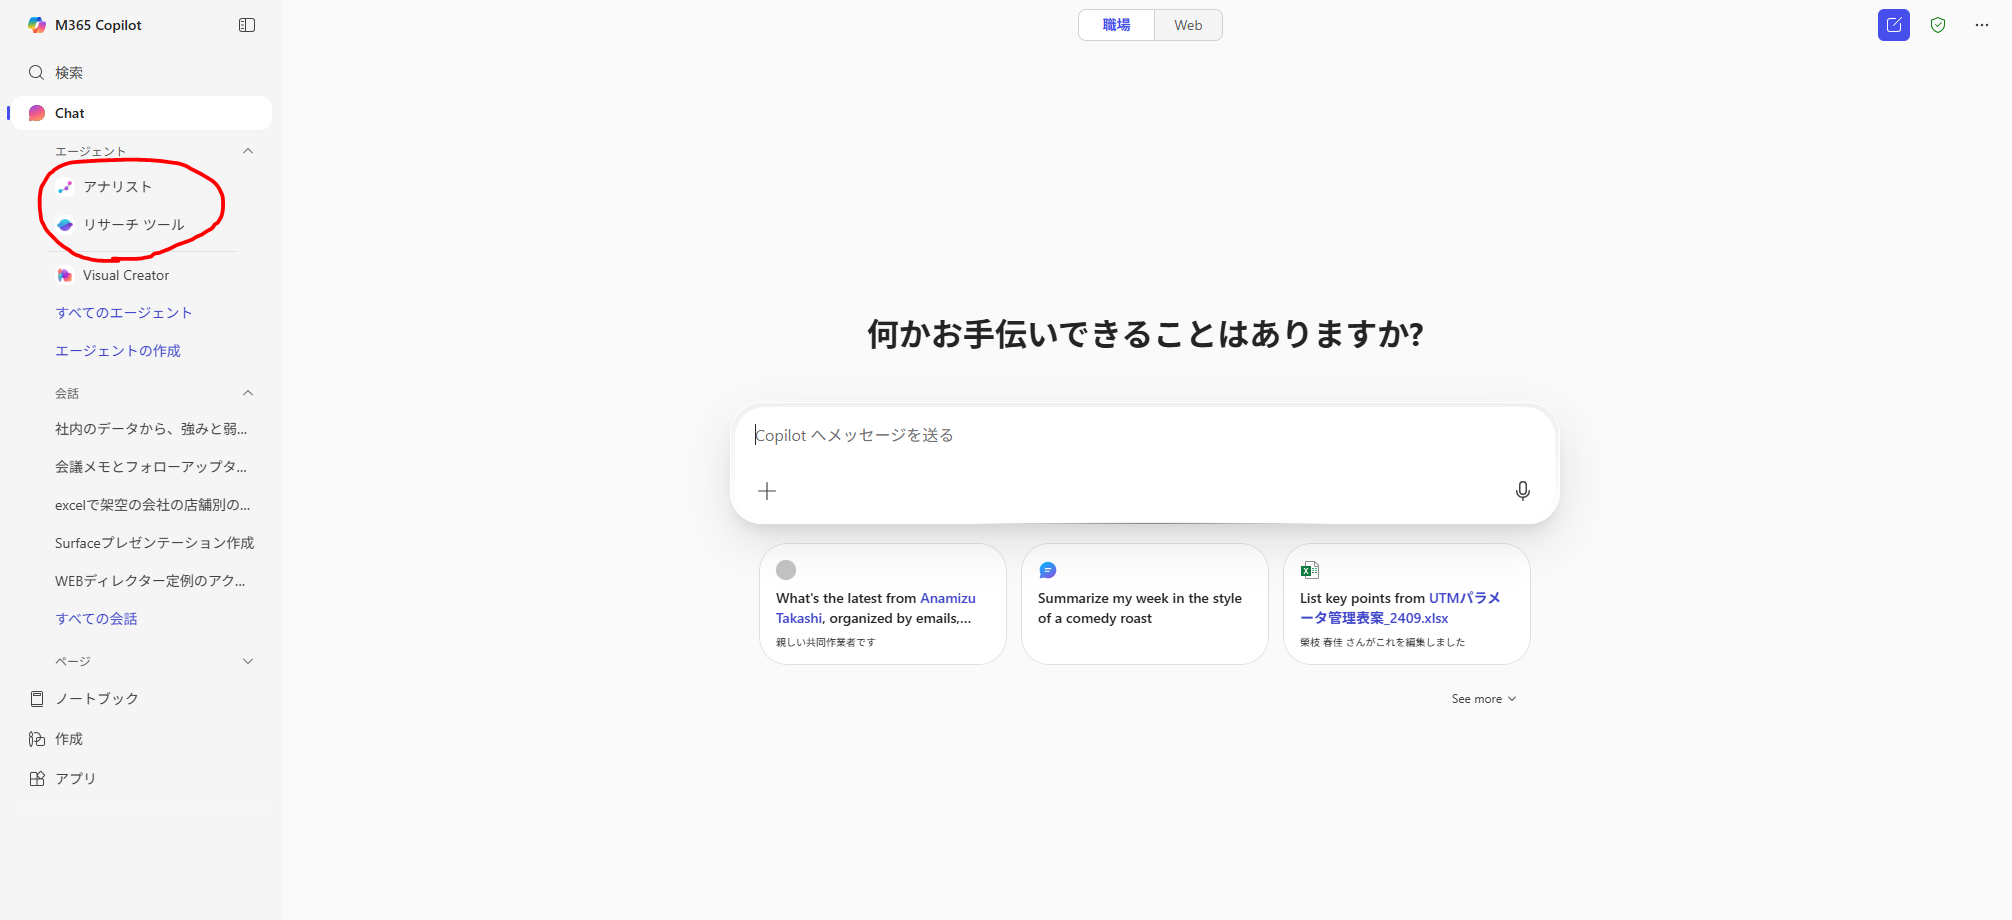
Task: Open the アナリスト agent
Action: coord(117,187)
